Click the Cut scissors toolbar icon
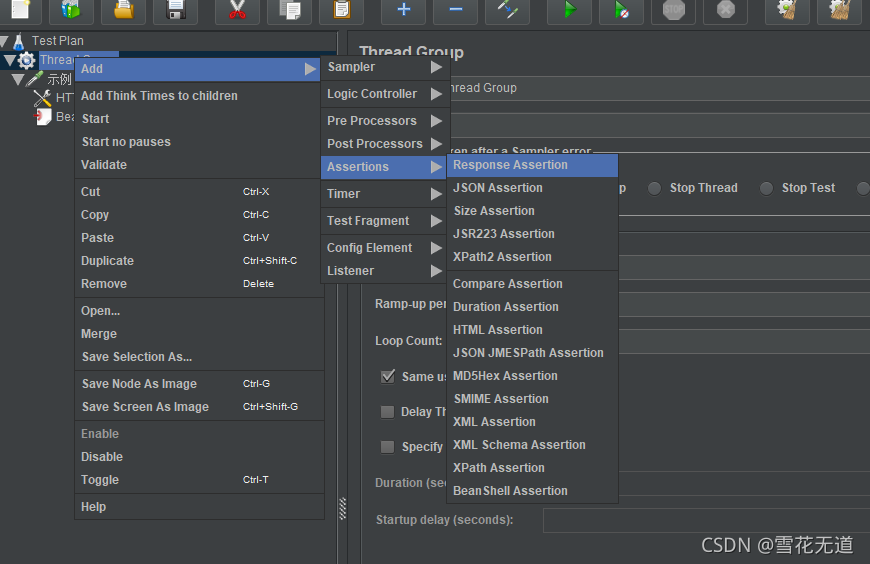The image size is (870, 564). pos(237,9)
